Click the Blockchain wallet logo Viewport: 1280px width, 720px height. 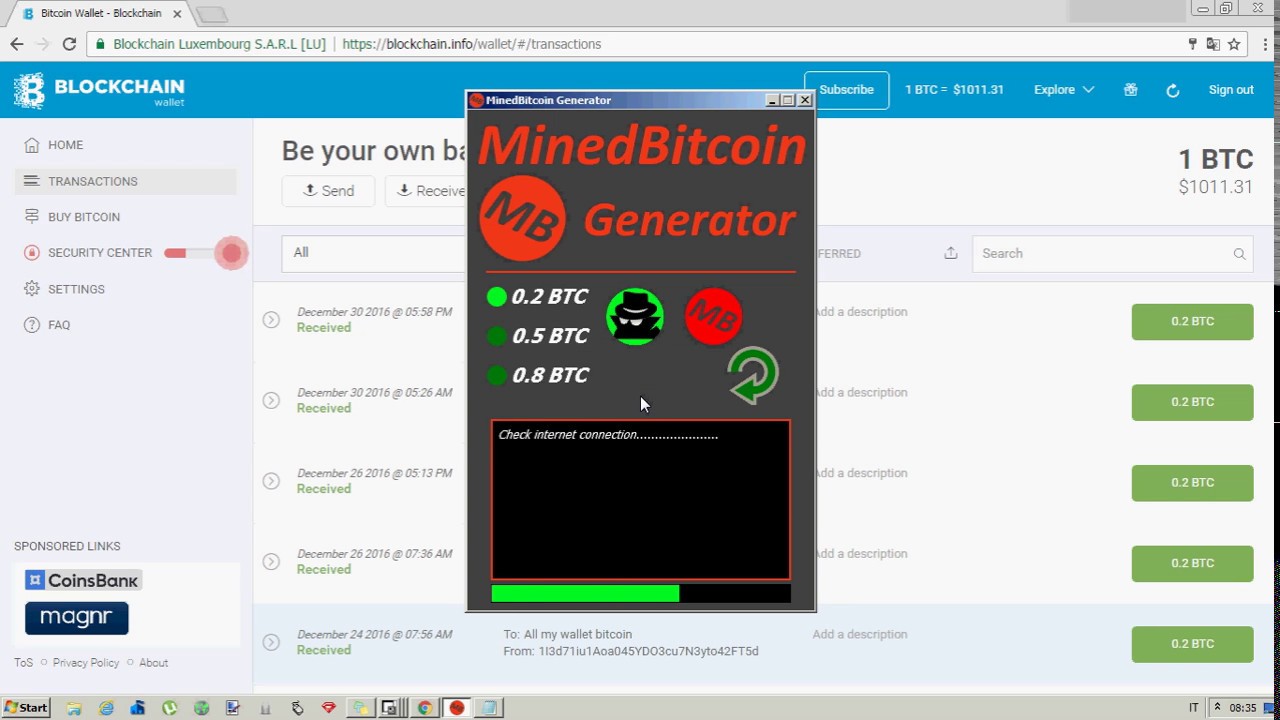(x=99, y=90)
